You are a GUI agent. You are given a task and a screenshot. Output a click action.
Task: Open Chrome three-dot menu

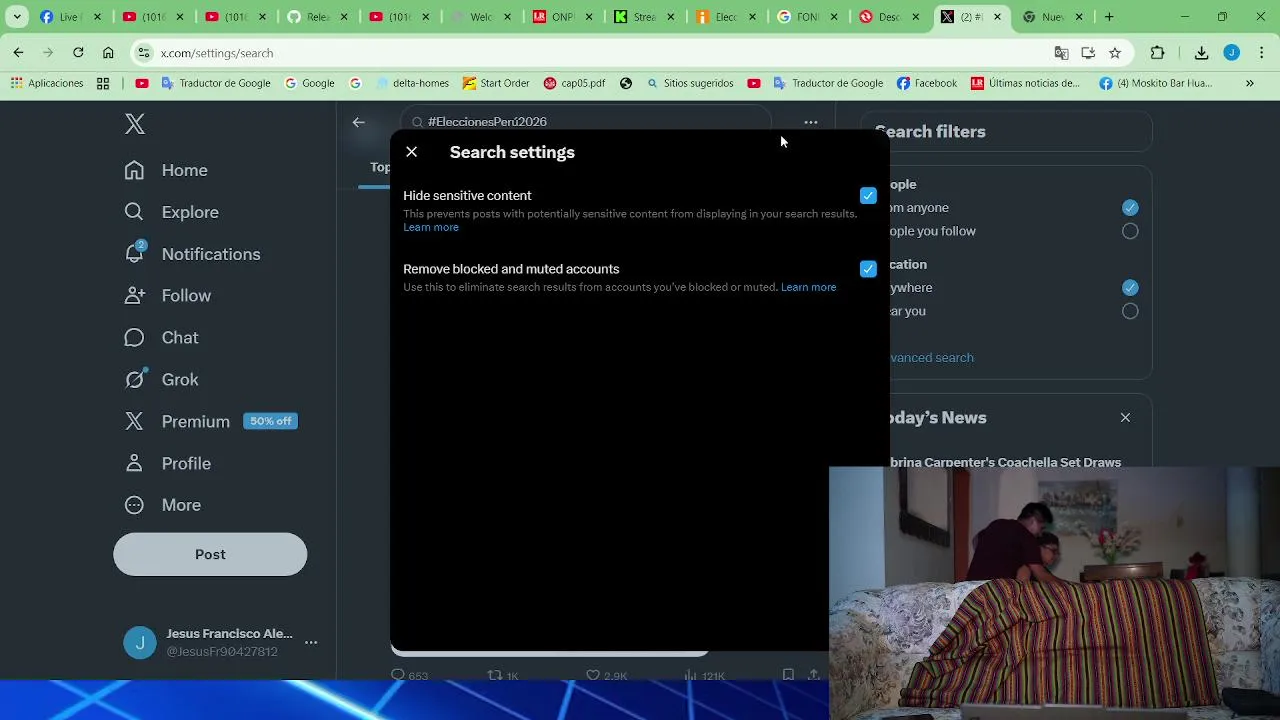(1262, 53)
